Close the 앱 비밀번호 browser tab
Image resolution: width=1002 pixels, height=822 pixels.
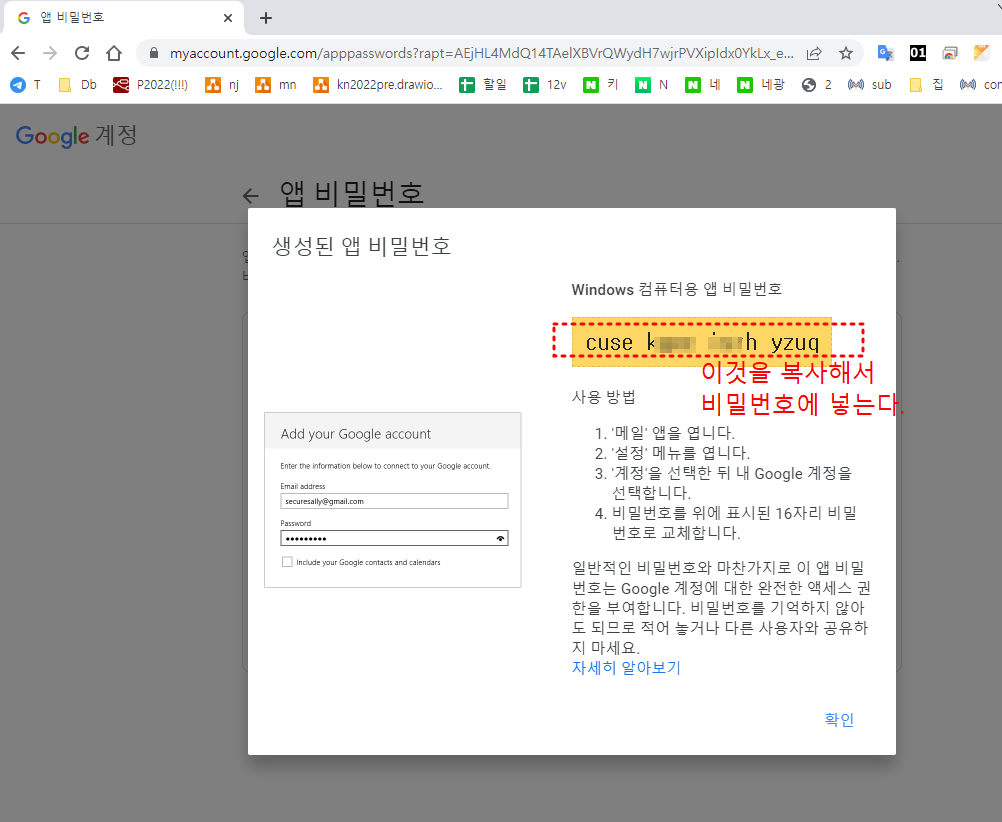(227, 18)
